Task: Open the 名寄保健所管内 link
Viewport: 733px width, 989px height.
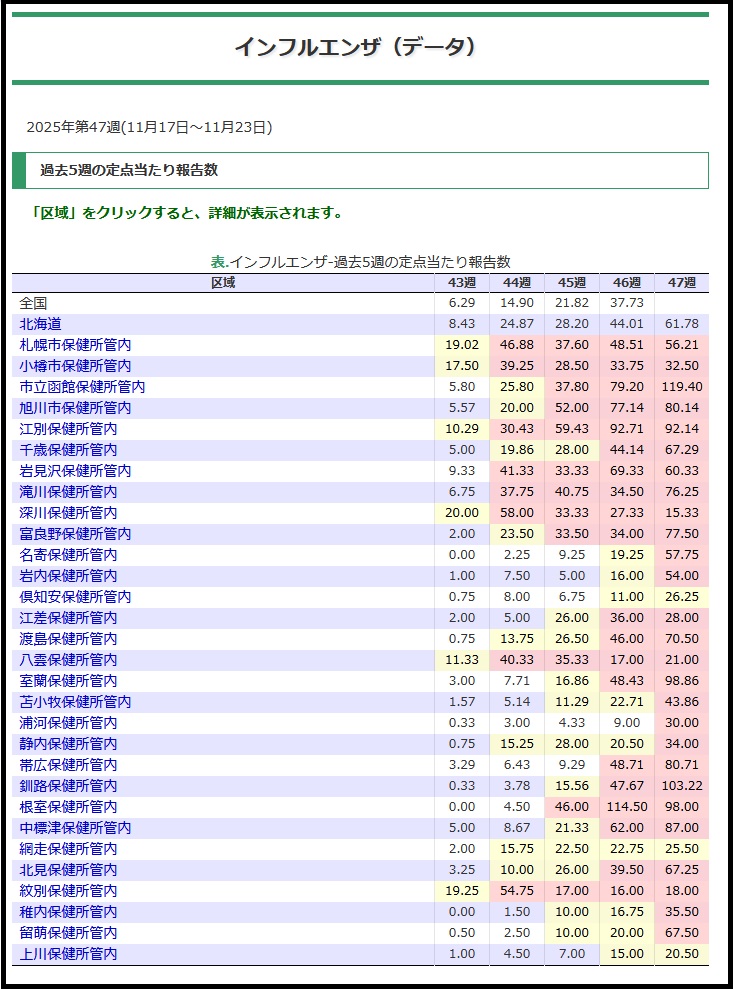Action: (x=68, y=555)
